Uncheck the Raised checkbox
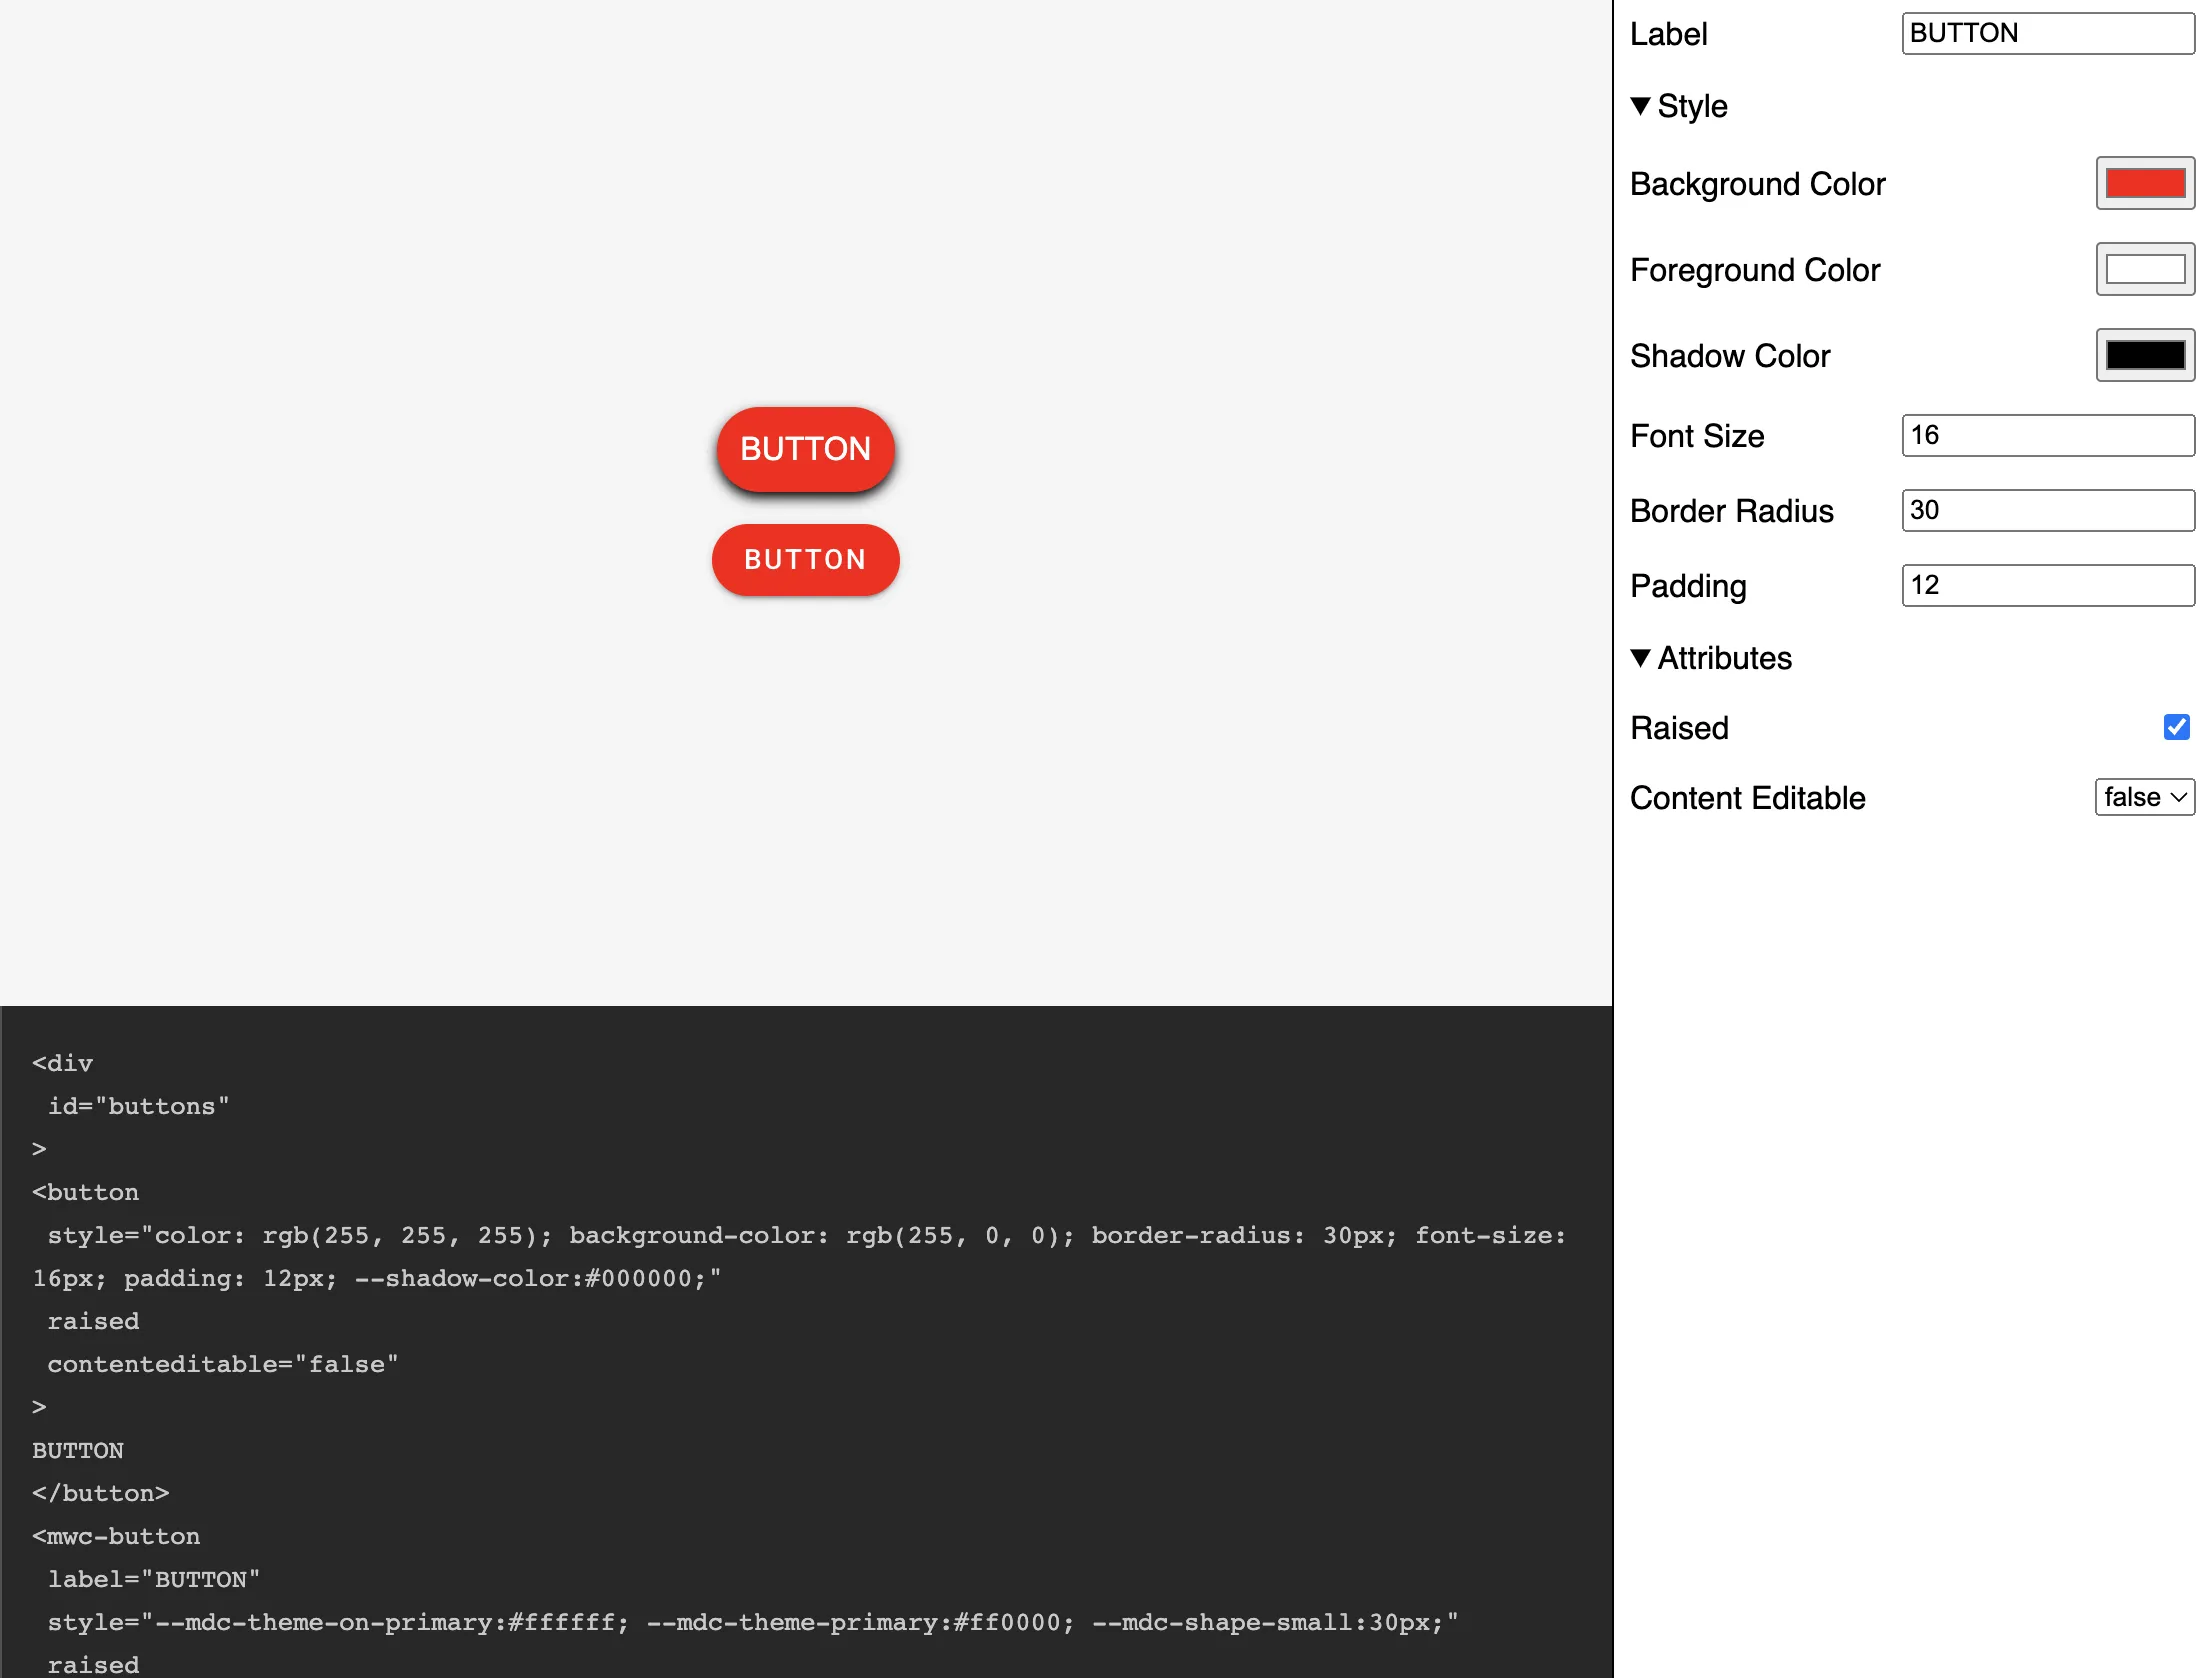2204x1678 pixels. [2176, 727]
